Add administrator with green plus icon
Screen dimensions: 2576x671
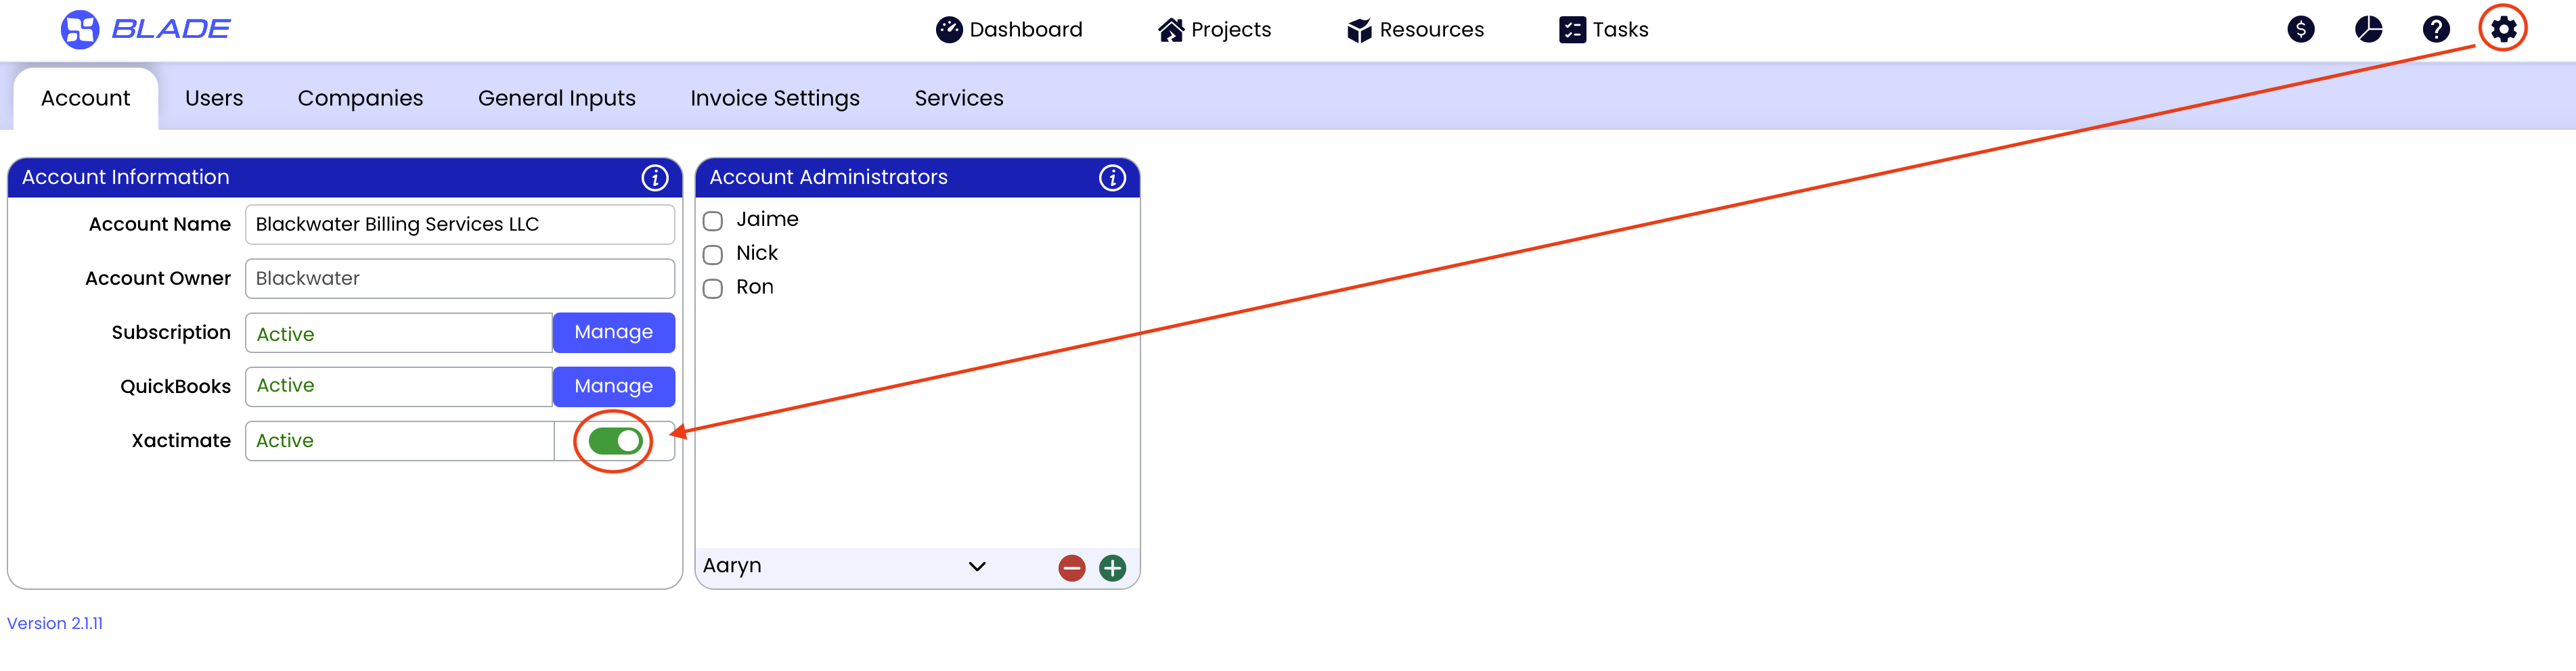click(1112, 568)
